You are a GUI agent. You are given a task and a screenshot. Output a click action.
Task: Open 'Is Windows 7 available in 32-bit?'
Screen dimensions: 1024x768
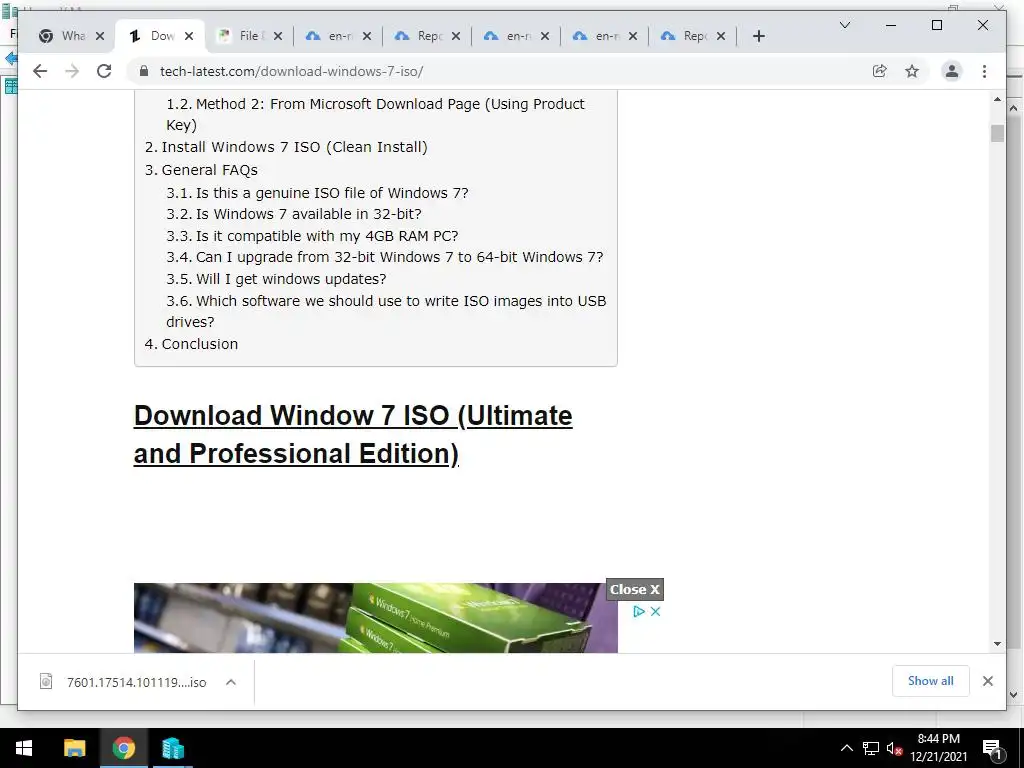294,214
